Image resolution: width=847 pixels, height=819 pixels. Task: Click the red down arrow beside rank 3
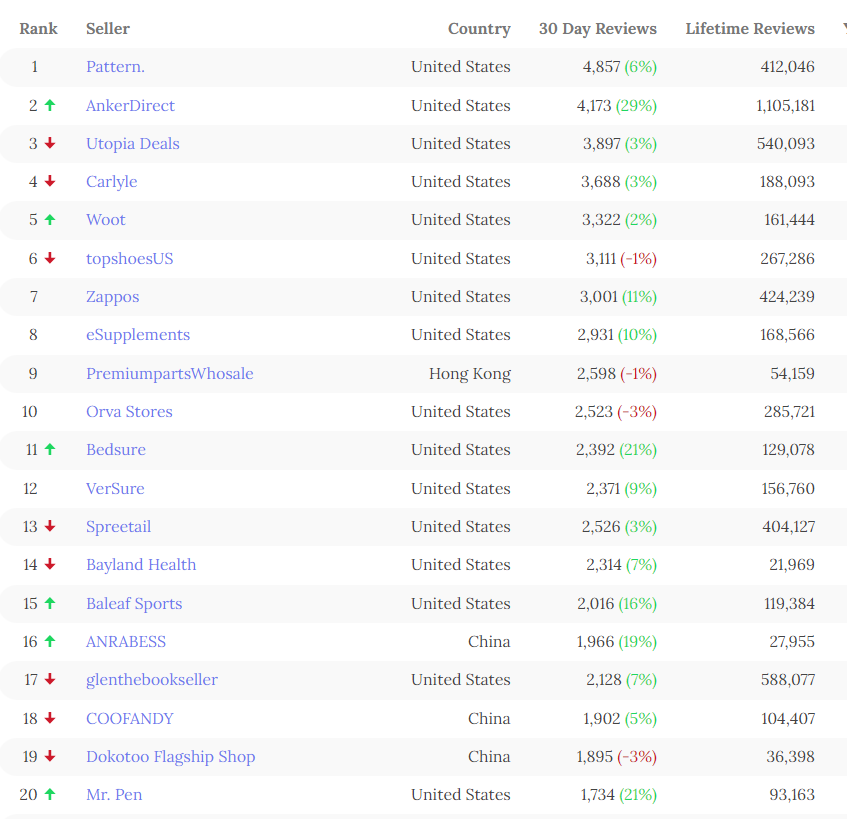50,143
